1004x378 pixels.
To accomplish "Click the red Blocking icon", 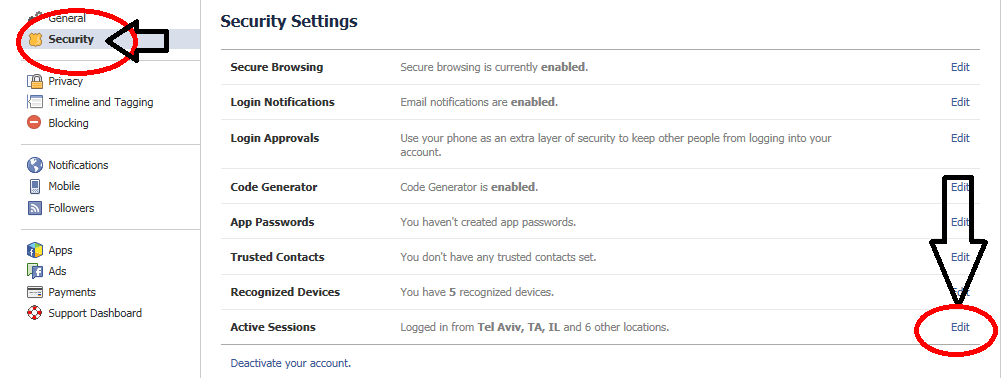I will 35,122.
